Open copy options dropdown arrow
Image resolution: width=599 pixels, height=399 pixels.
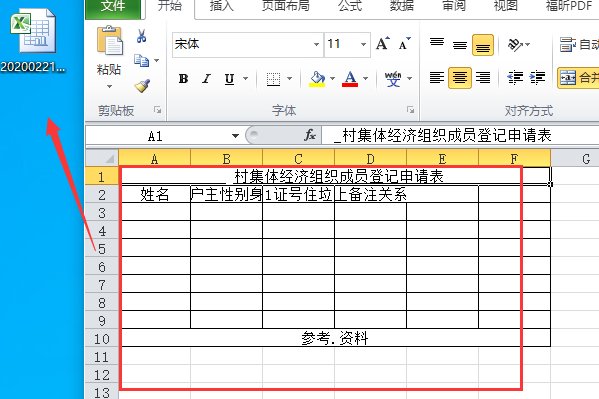157,60
